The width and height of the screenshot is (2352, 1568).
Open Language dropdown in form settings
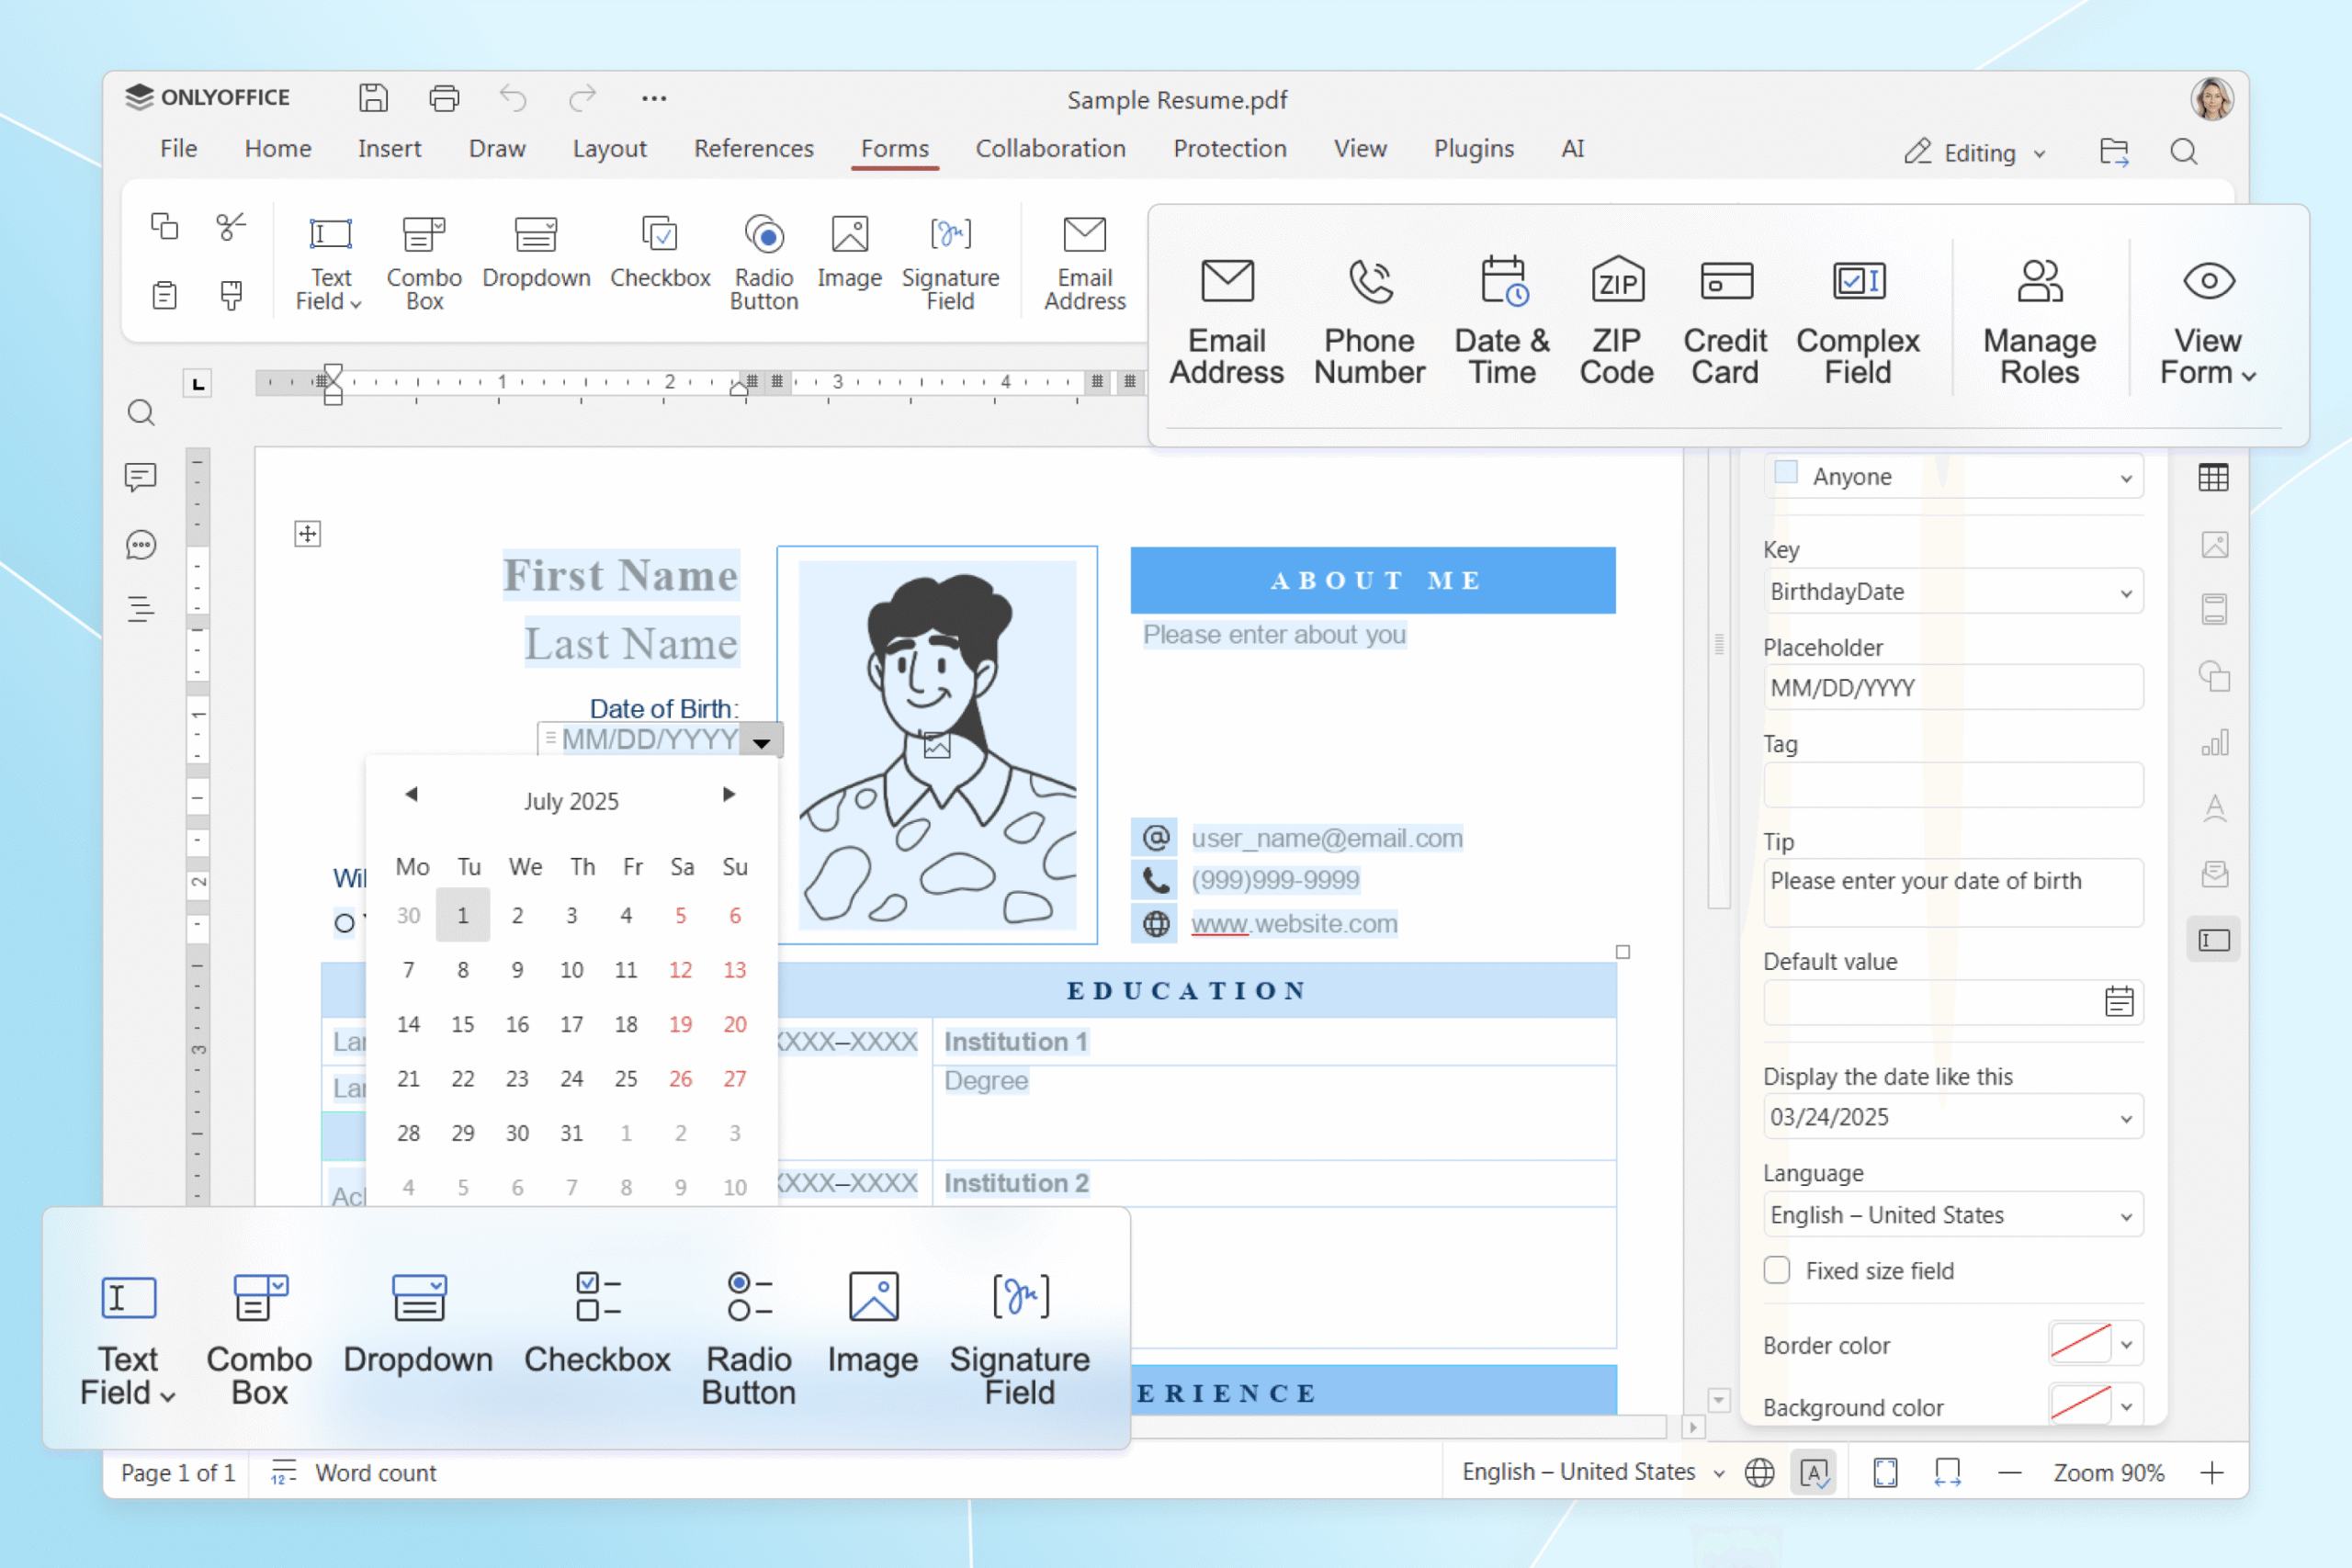click(x=1953, y=1214)
